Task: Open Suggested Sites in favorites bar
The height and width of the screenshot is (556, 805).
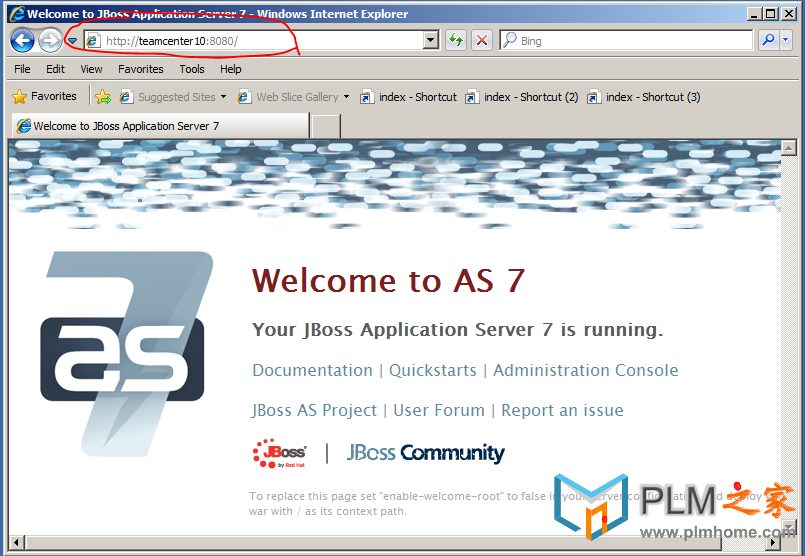Action: click(x=173, y=97)
